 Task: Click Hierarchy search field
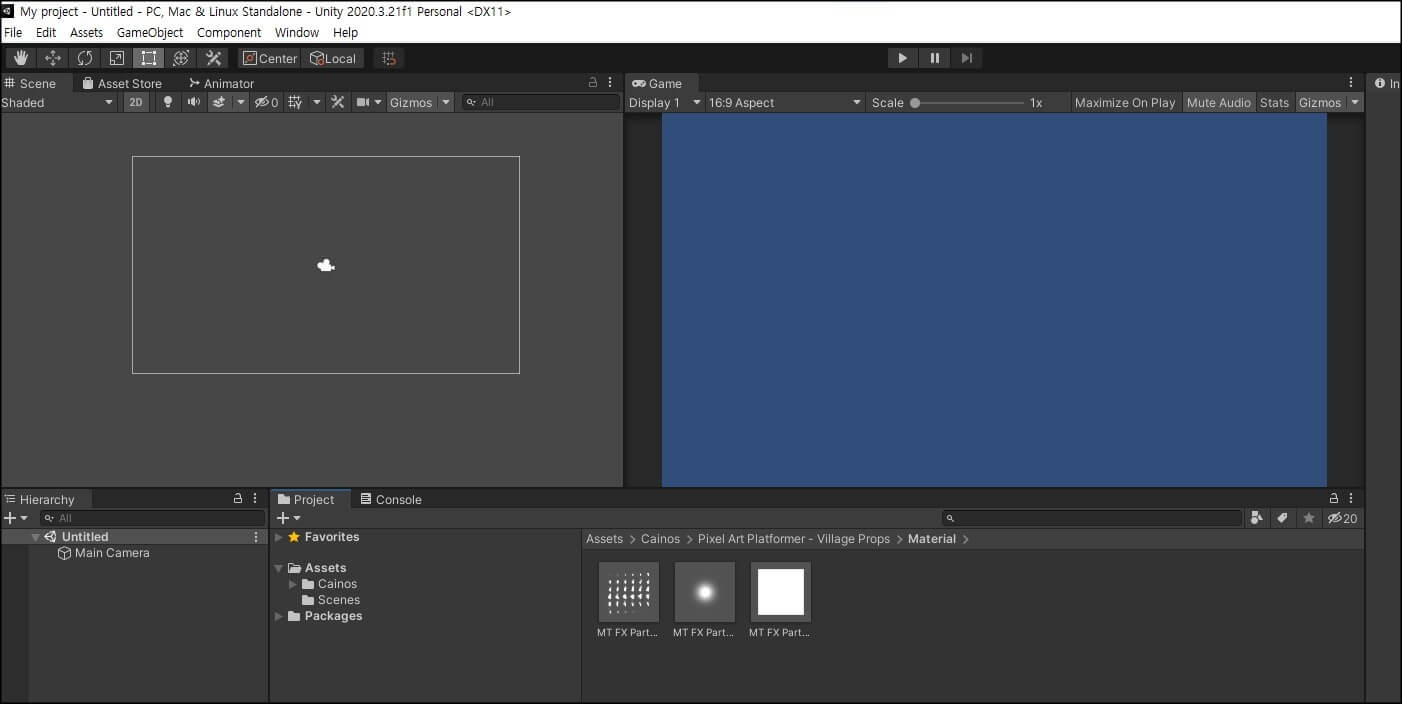pyautogui.click(x=152, y=518)
